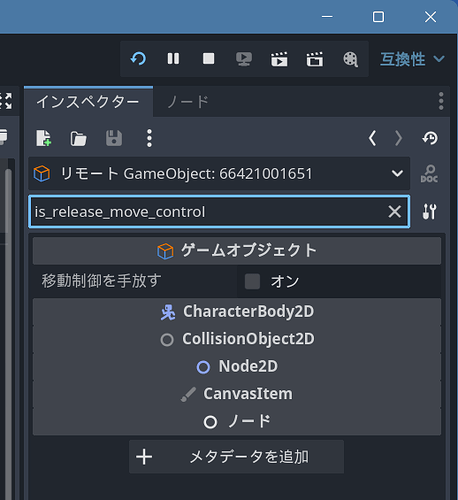Image resolution: width=458 pixels, height=500 pixels.
Task: Clear the is_release_move_control filter text
Action: point(395,212)
